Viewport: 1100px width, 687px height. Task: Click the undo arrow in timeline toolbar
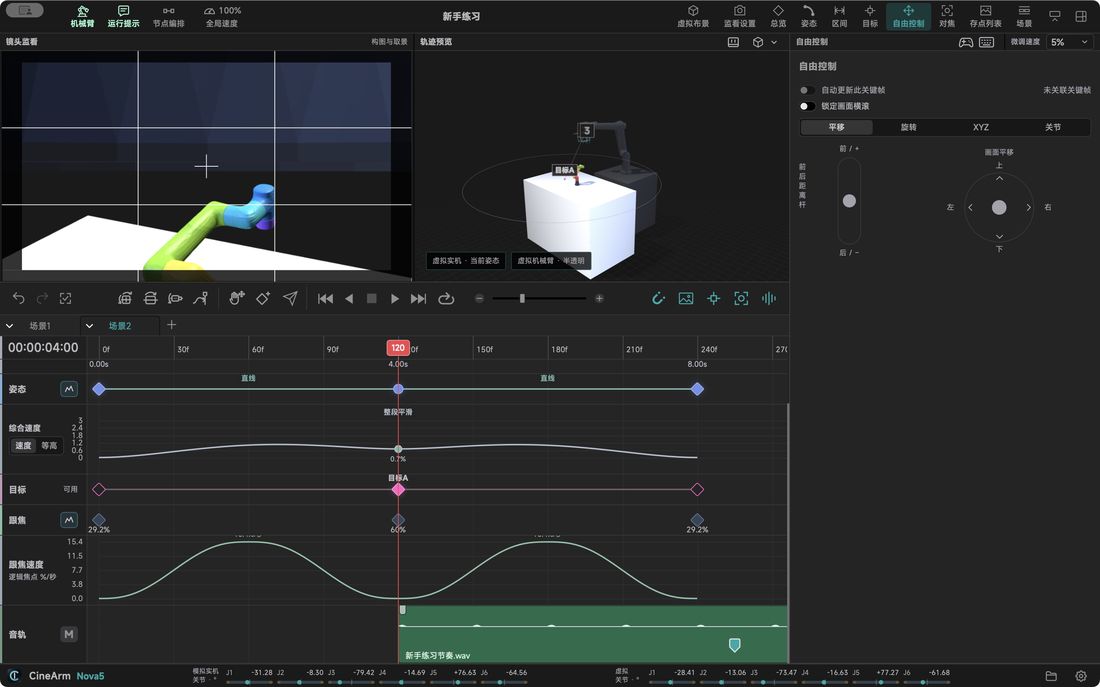18,298
